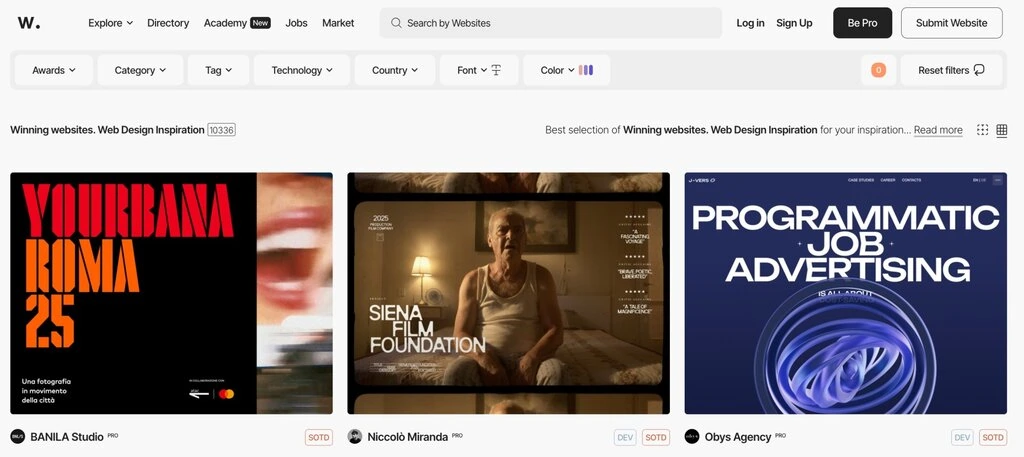Click SOTD badge for Niccolò Miranda

[656, 437]
